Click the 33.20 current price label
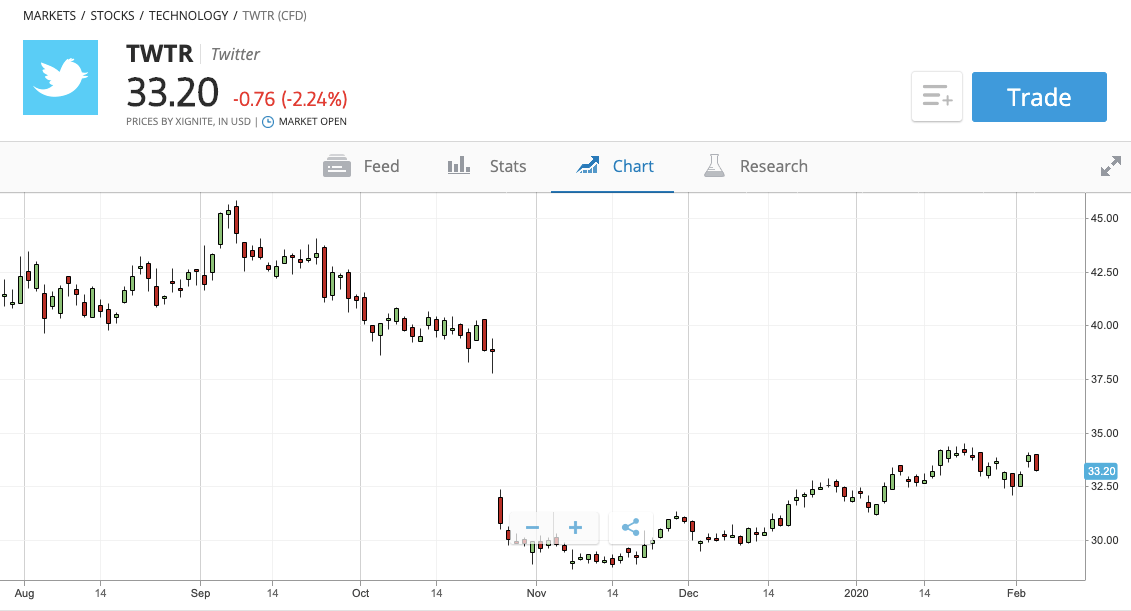Image resolution: width=1131 pixels, height=611 pixels. (x=1101, y=471)
